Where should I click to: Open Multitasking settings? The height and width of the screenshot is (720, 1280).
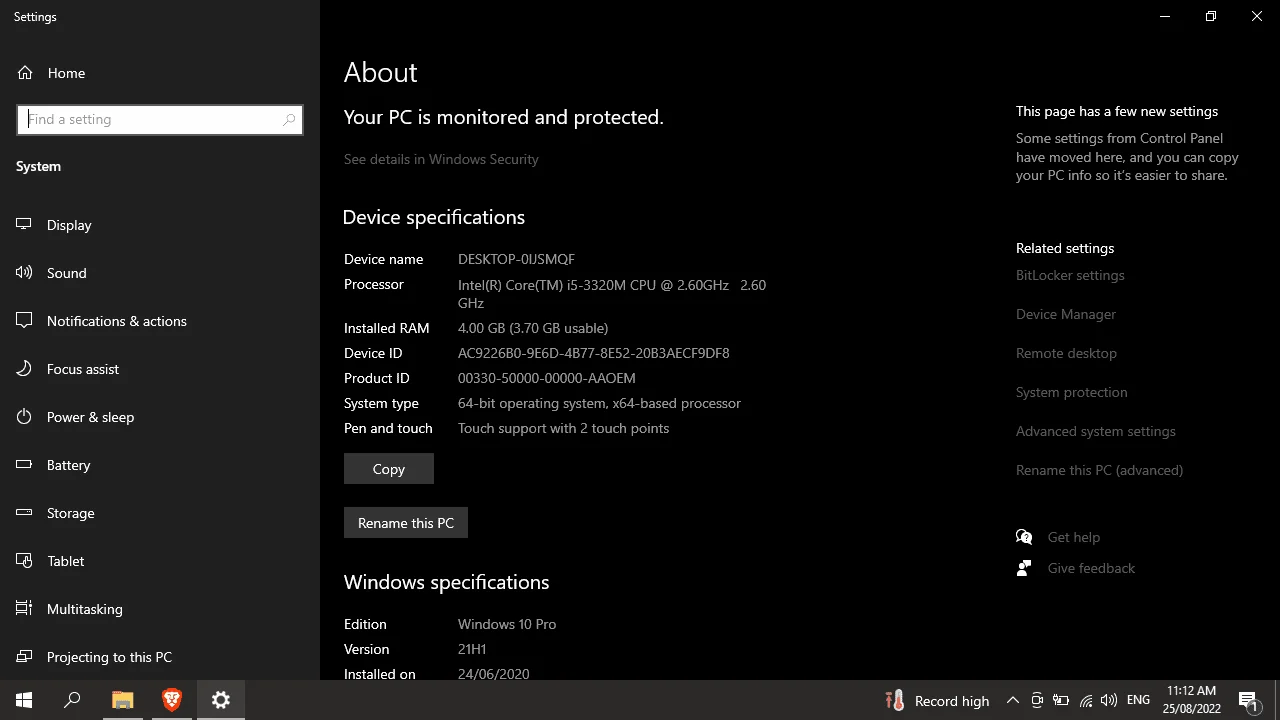pyautogui.click(x=160, y=609)
